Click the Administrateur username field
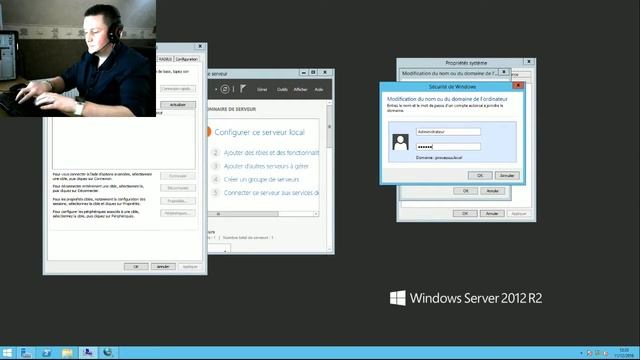640x360 pixels. tap(448, 132)
